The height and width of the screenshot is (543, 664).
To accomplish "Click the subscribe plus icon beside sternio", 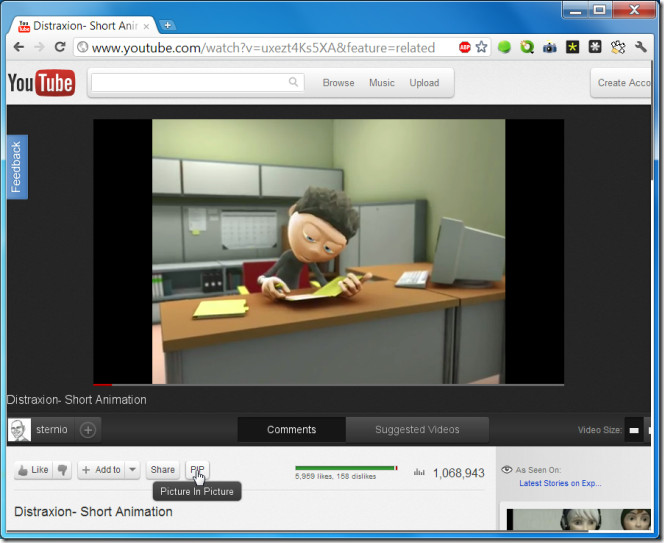I will point(88,430).
